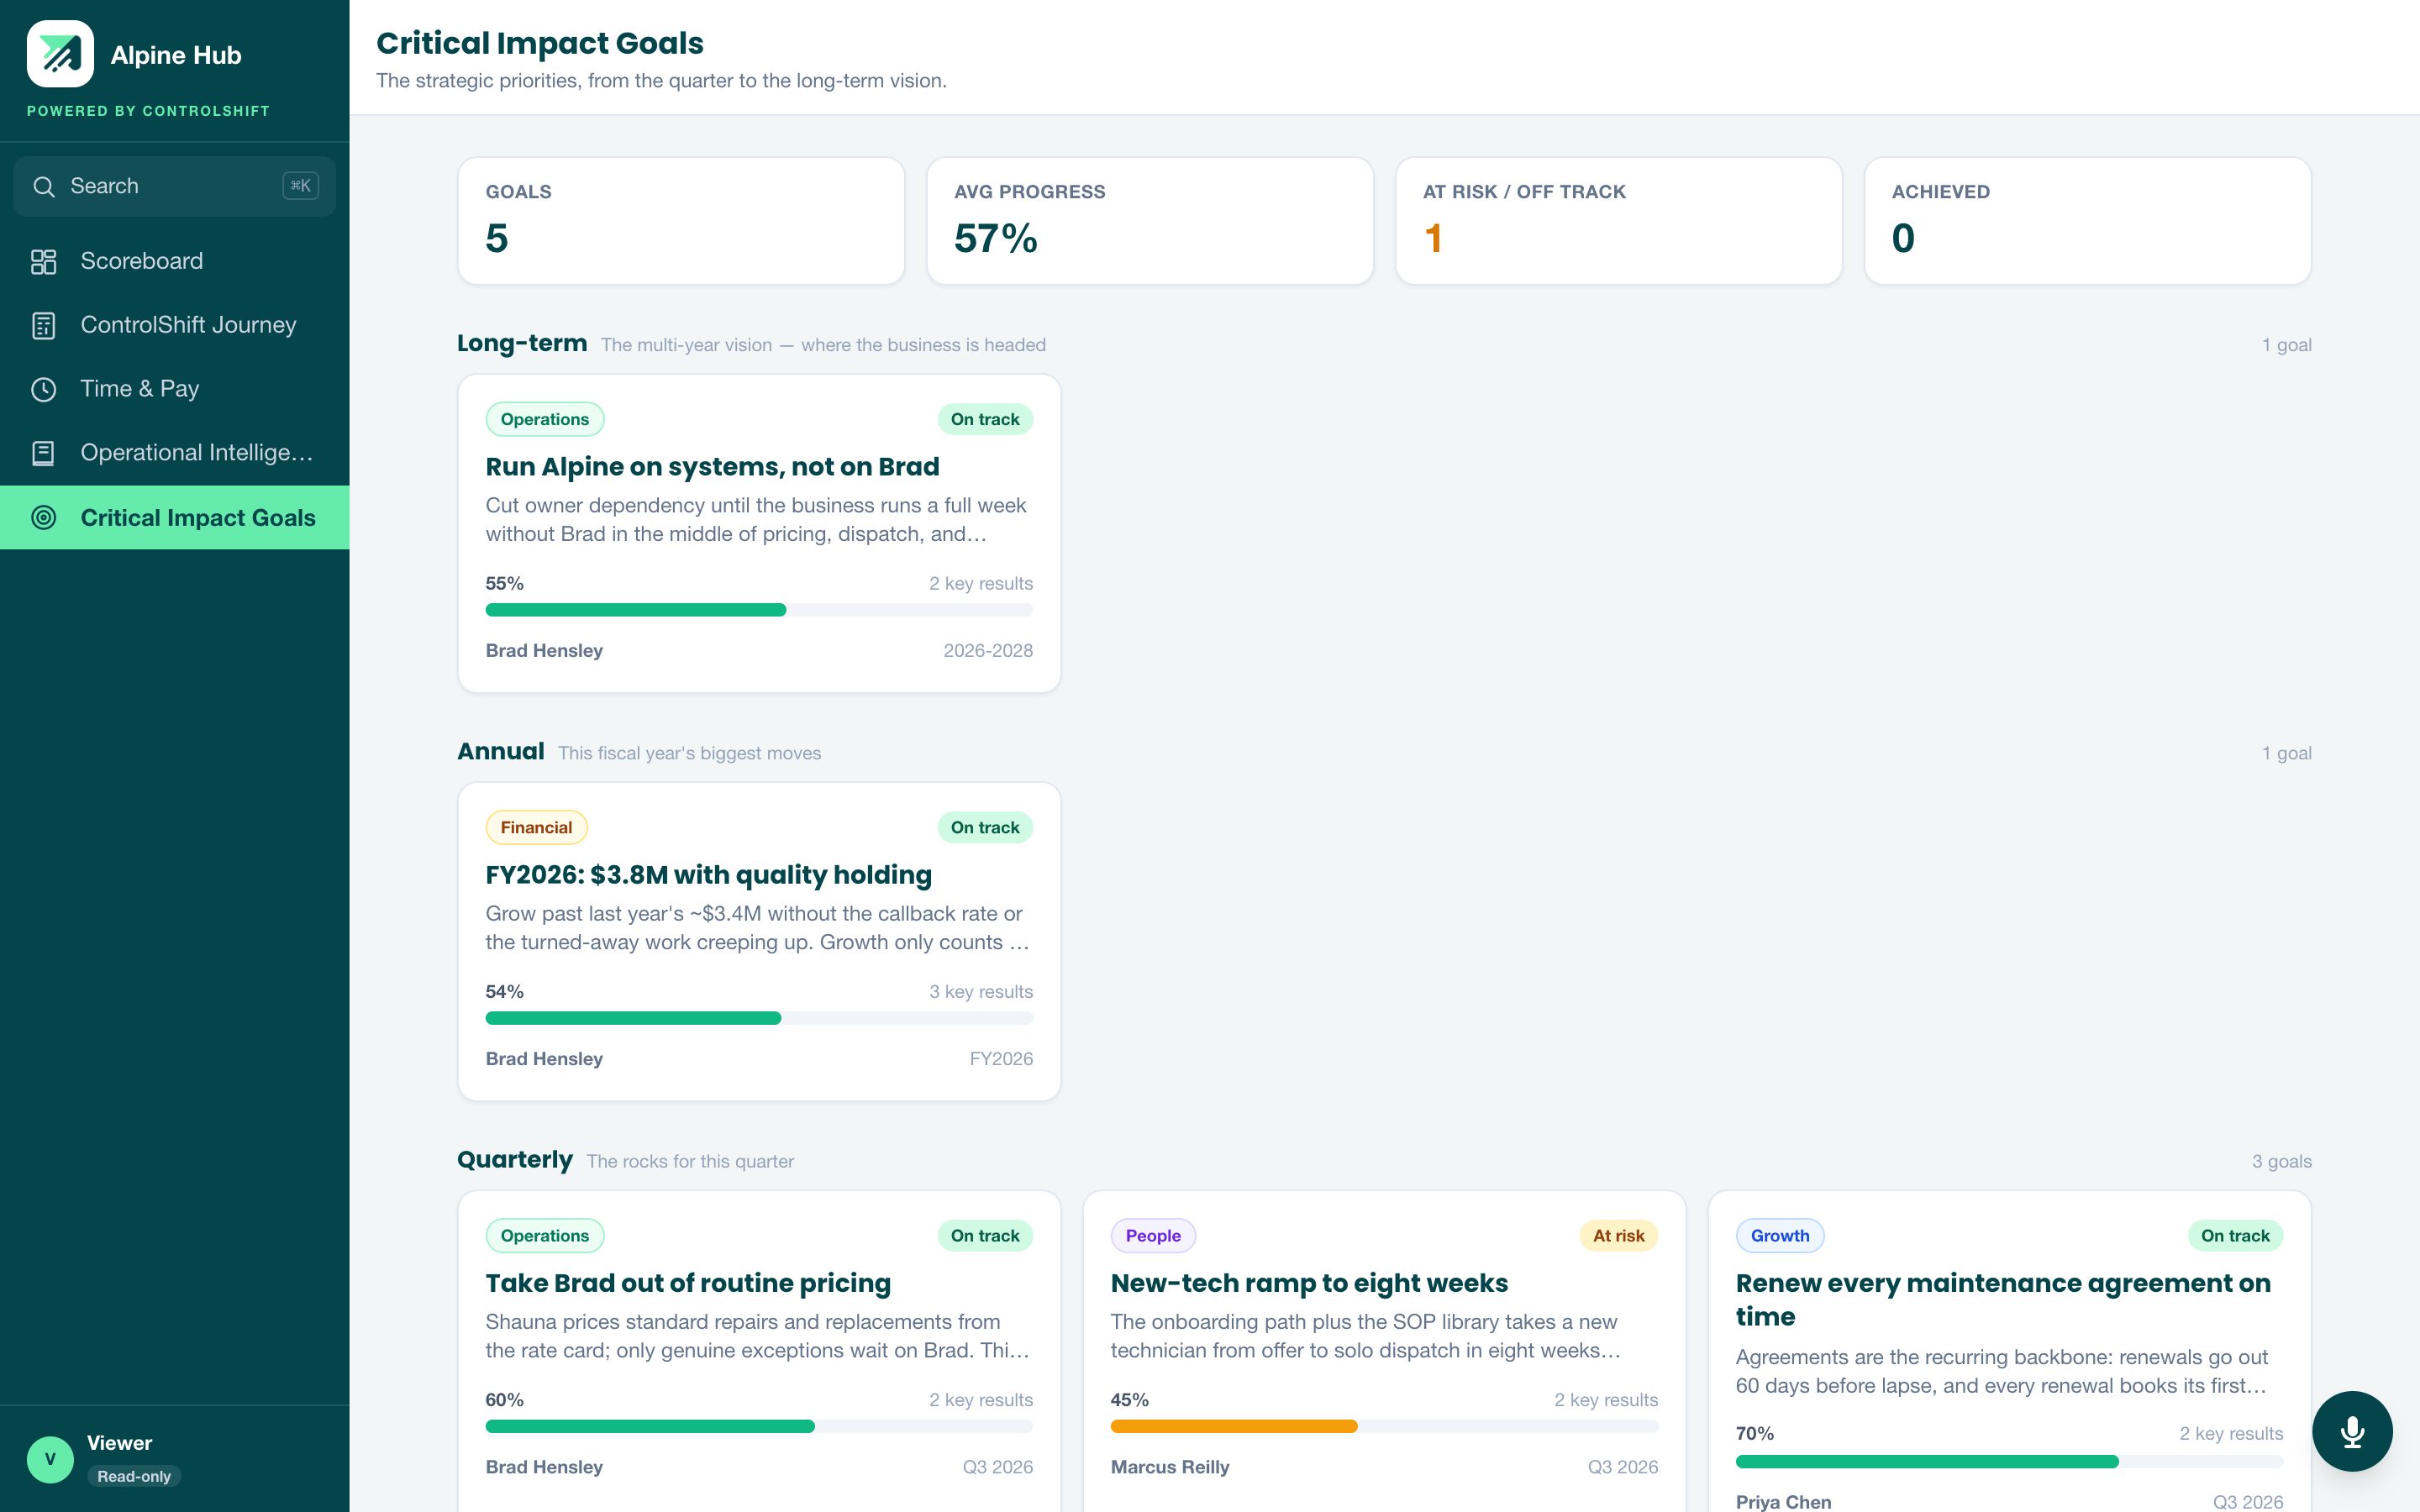Click the Operational Intelligence book icon
Screen dimensions: 2420x1512
pyautogui.click(x=43, y=453)
